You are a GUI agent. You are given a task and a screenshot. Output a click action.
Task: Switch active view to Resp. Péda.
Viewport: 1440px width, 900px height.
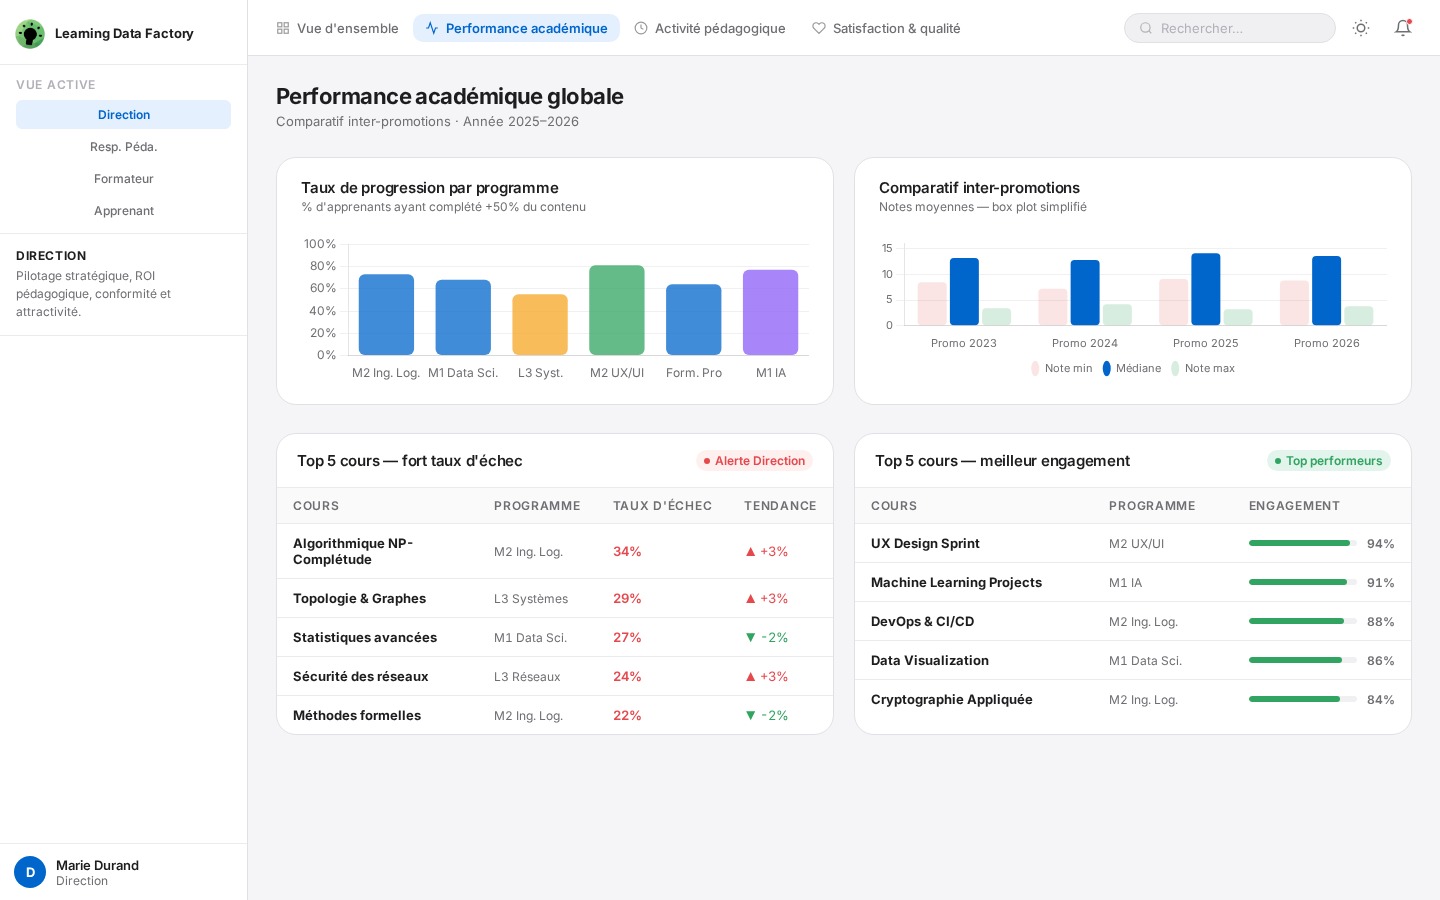[x=123, y=147]
